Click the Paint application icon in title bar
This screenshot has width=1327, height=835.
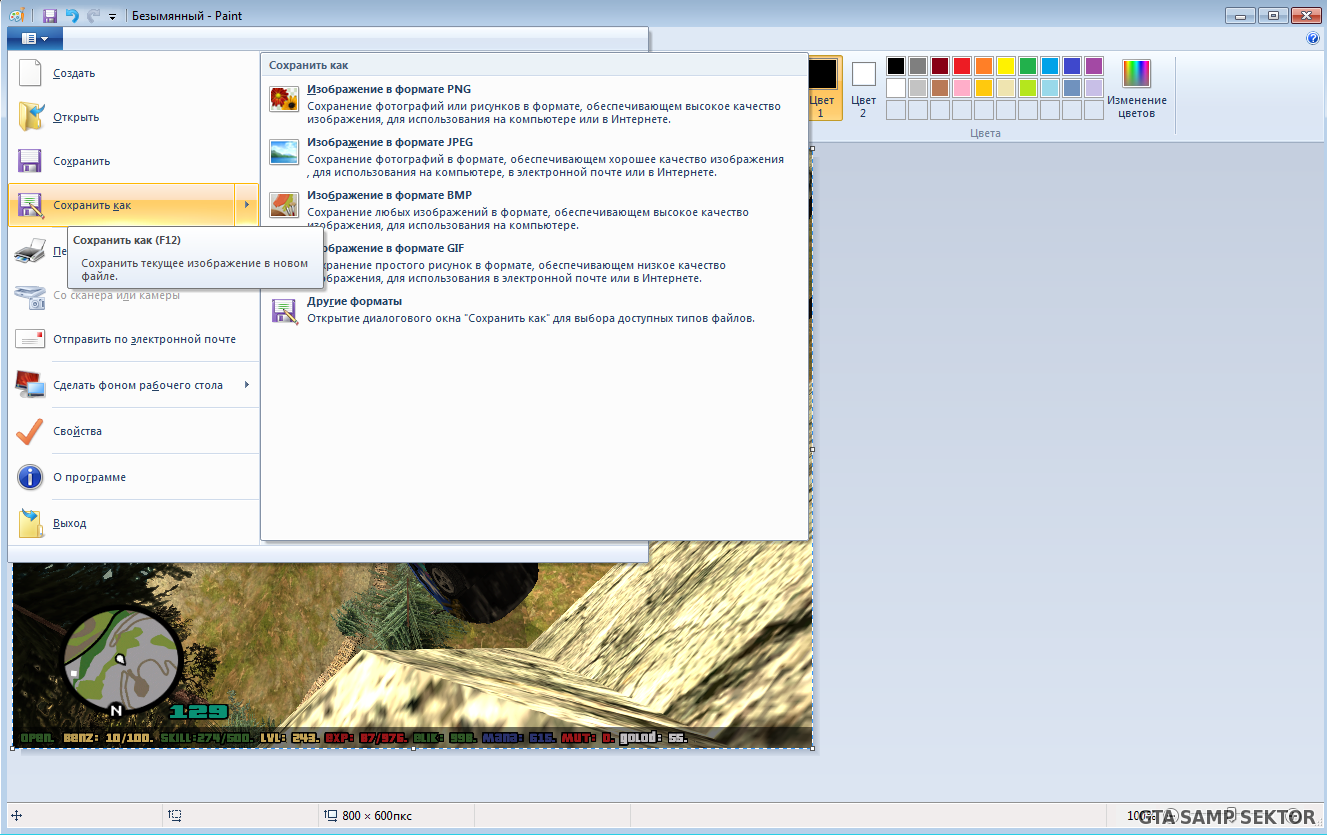click(17, 16)
